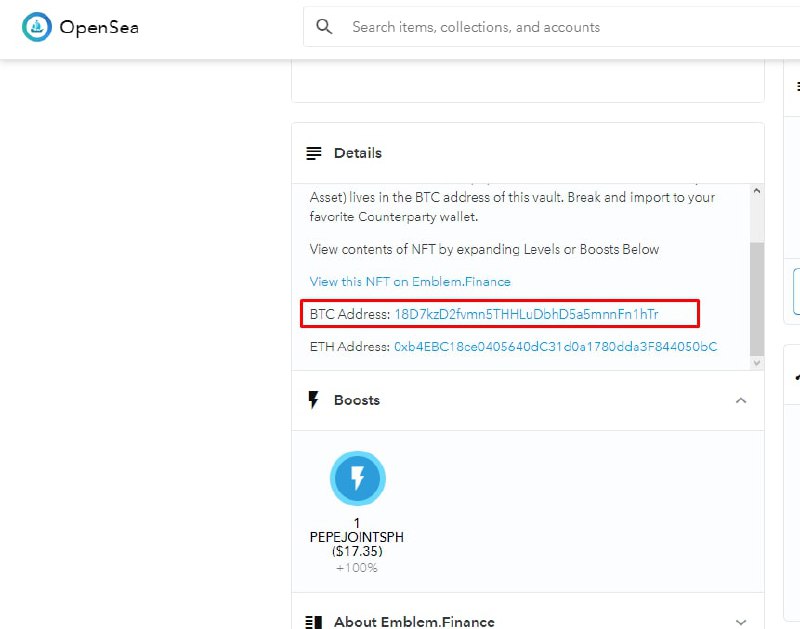800x629 pixels.
Task: Click the Details list icon
Action: click(314, 153)
